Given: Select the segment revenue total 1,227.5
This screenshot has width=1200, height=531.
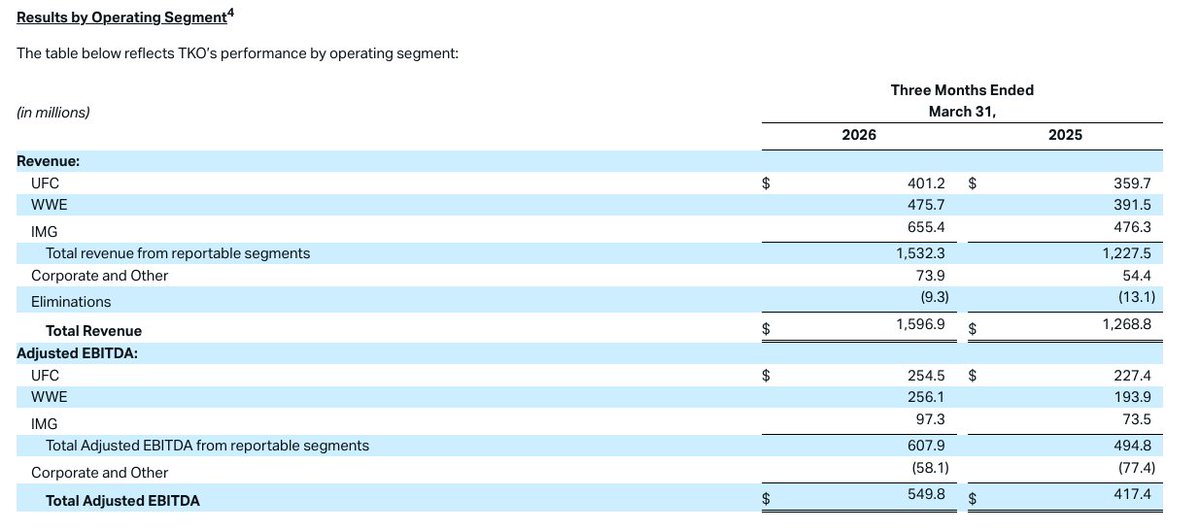Looking at the screenshot, I should pos(1127,254).
